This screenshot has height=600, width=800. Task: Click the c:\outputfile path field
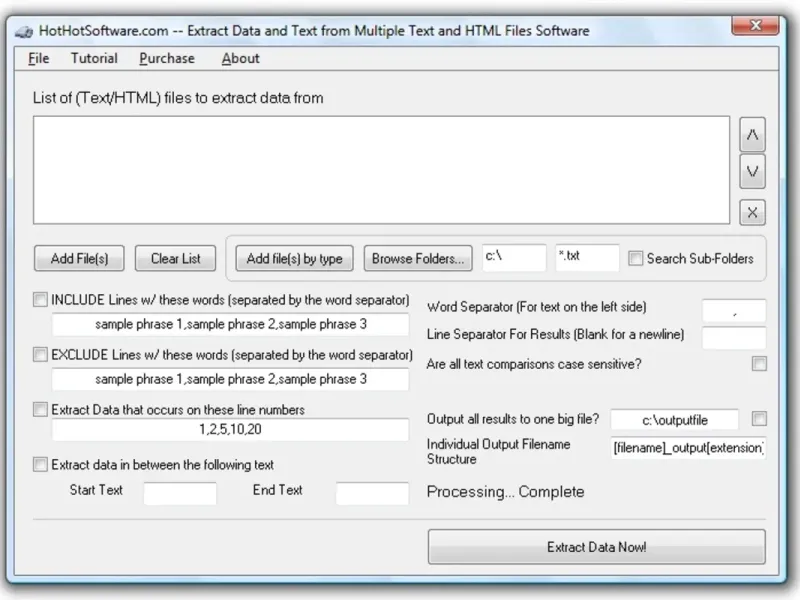(674, 420)
